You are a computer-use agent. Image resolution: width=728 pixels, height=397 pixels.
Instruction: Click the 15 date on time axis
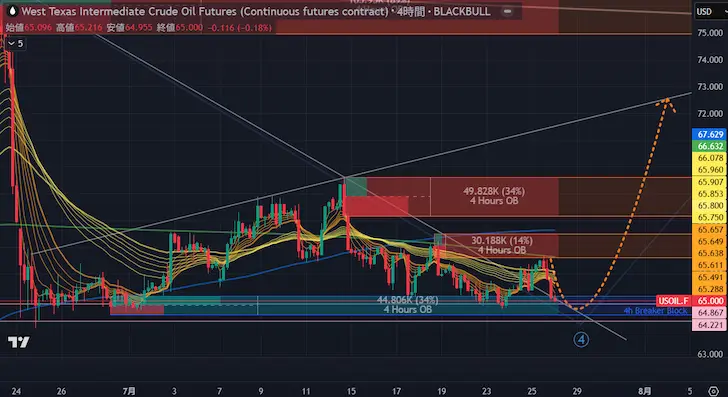(x=351, y=391)
